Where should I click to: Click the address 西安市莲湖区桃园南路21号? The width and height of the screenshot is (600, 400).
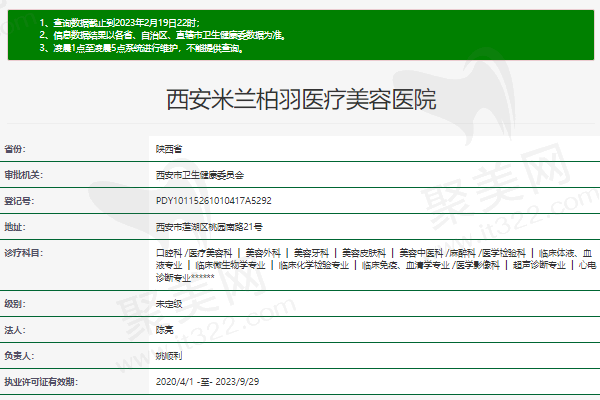(209, 227)
